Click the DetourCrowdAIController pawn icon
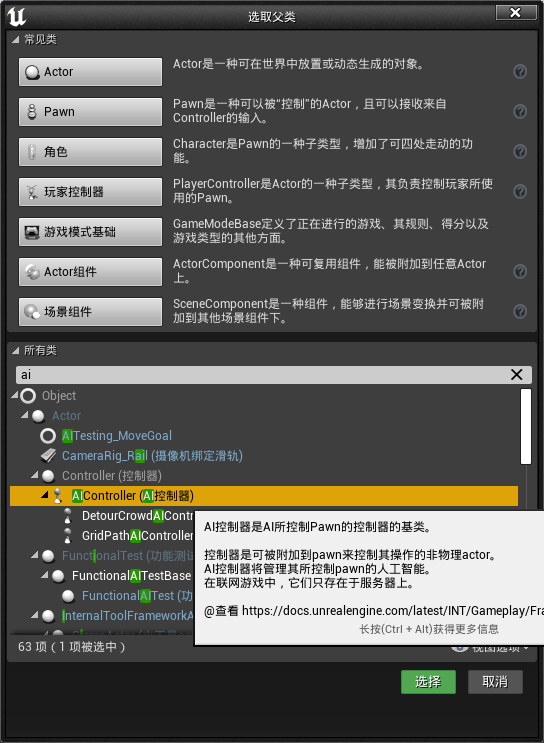The height and width of the screenshot is (743, 544). pyautogui.click(x=68, y=516)
